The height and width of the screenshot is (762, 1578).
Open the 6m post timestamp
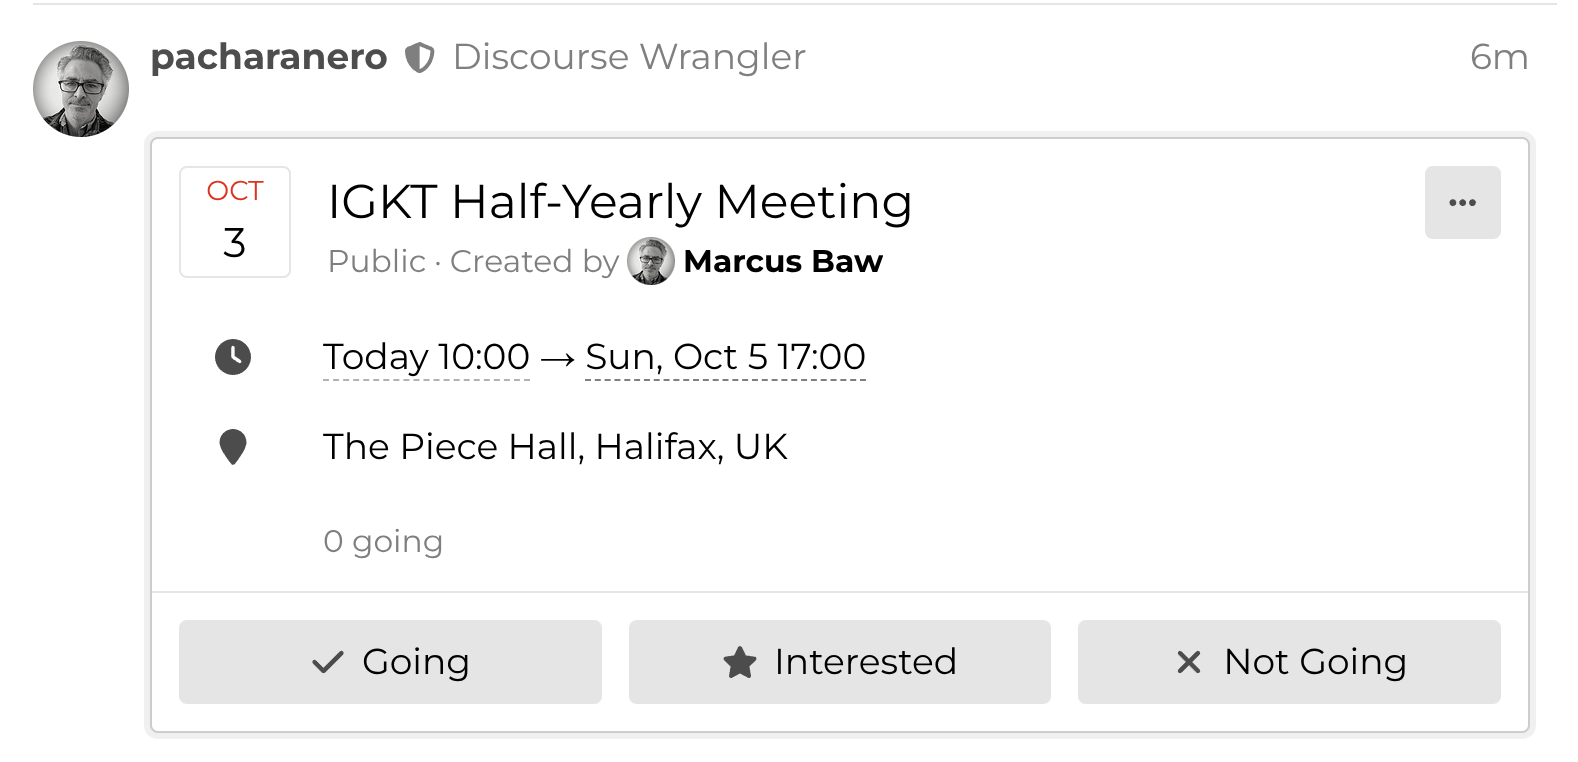(1498, 57)
